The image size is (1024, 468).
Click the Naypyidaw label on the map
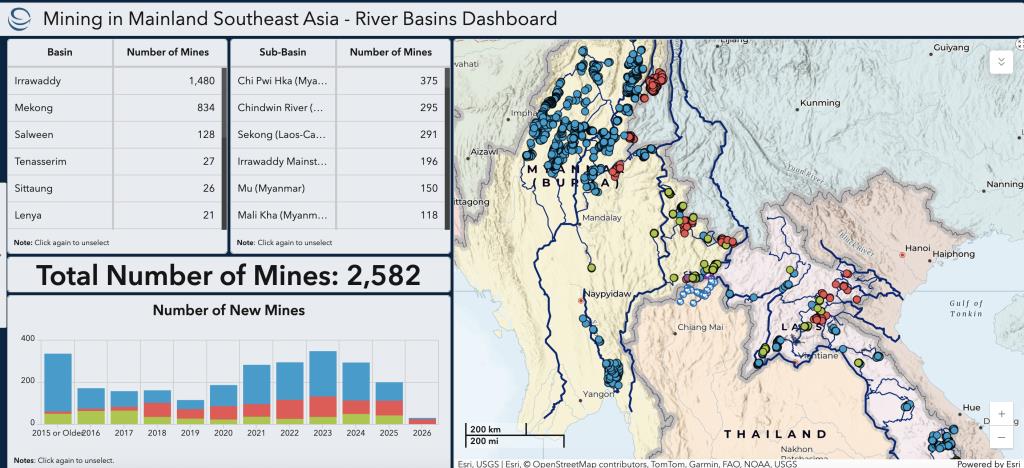pyautogui.click(x=607, y=294)
